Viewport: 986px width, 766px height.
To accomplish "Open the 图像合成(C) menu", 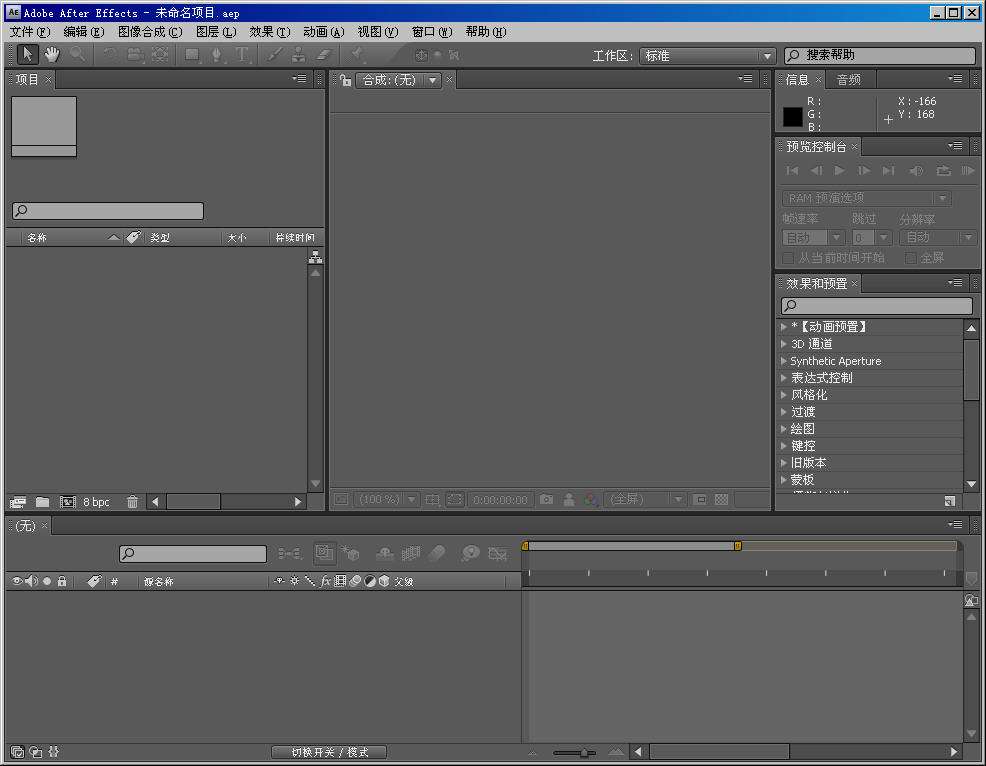I will click(x=150, y=32).
